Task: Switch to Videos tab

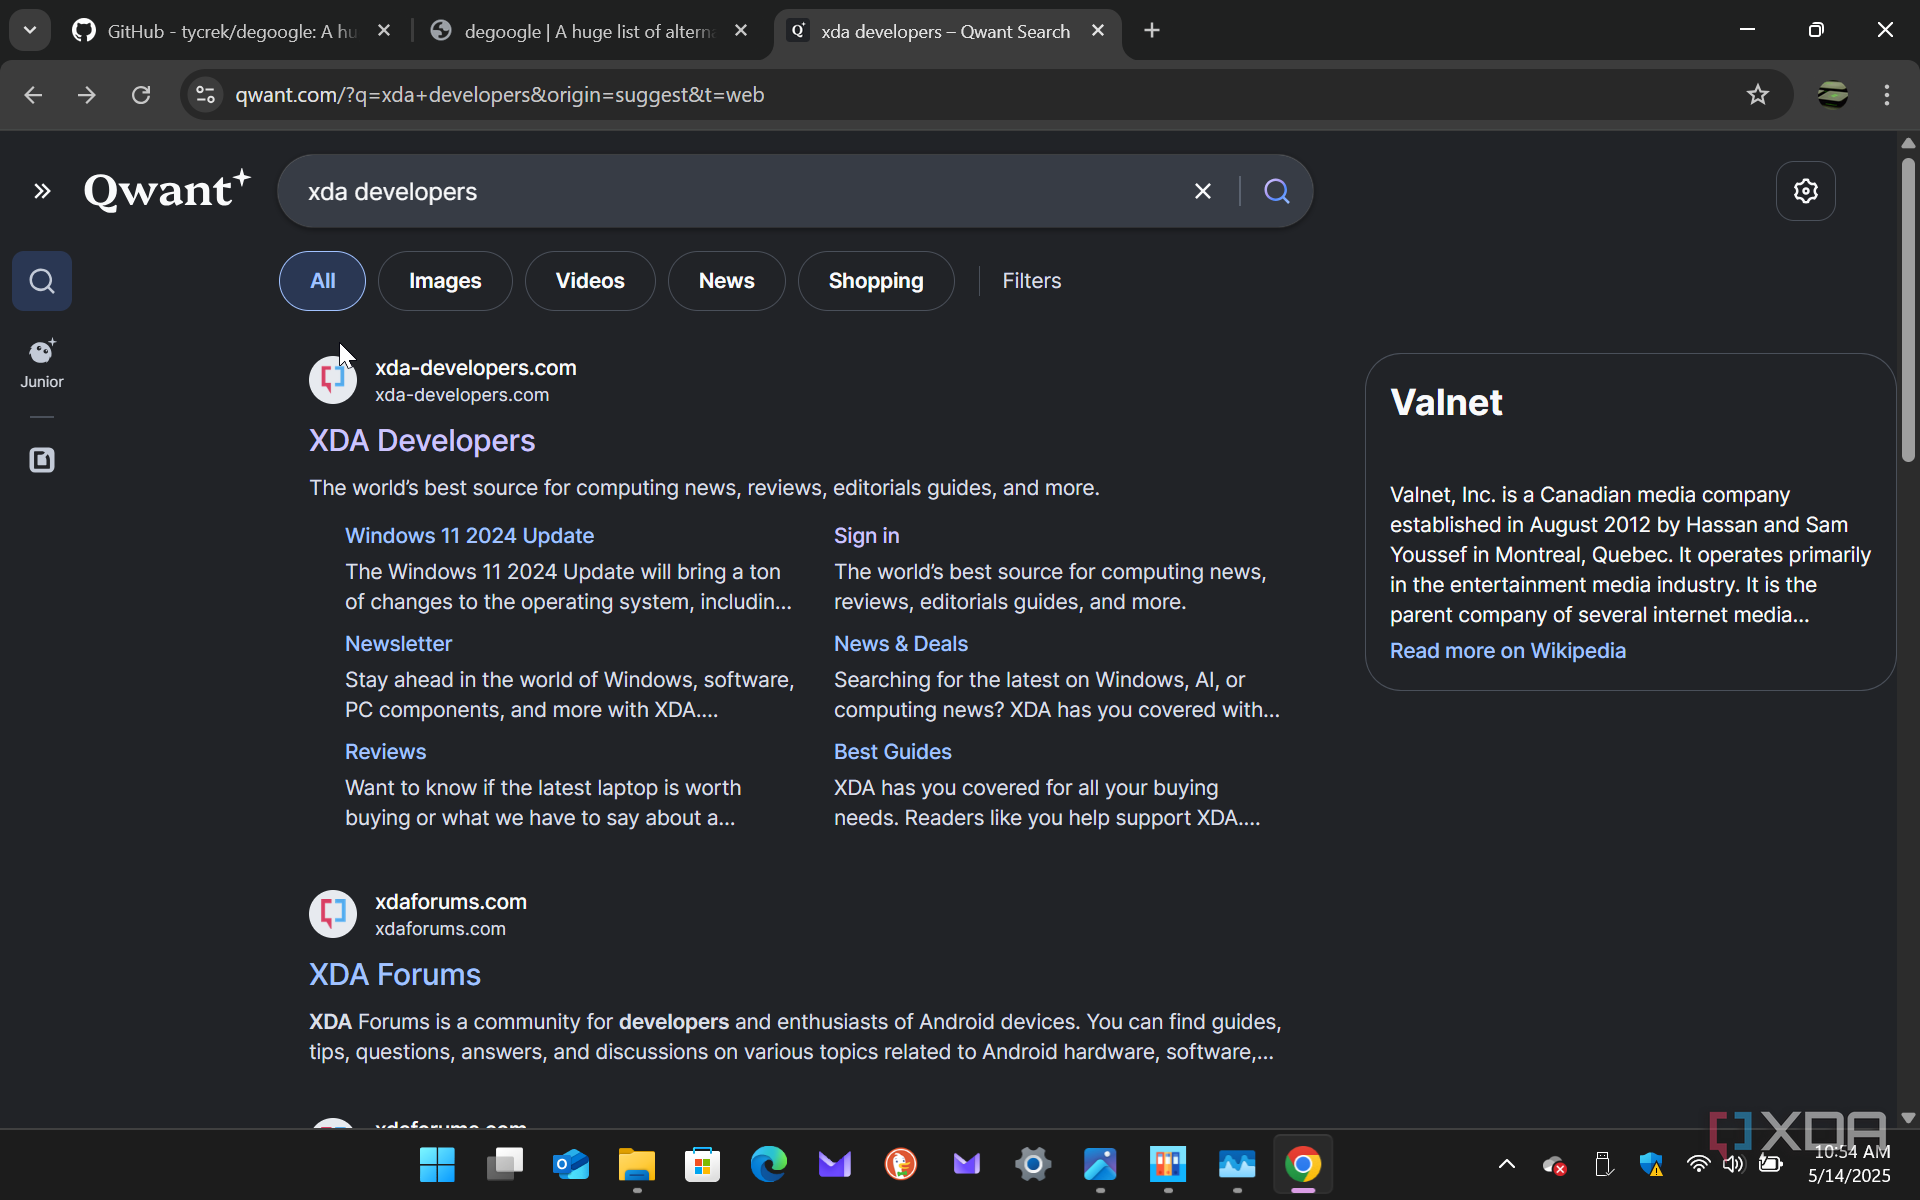Action: point(590,281)
